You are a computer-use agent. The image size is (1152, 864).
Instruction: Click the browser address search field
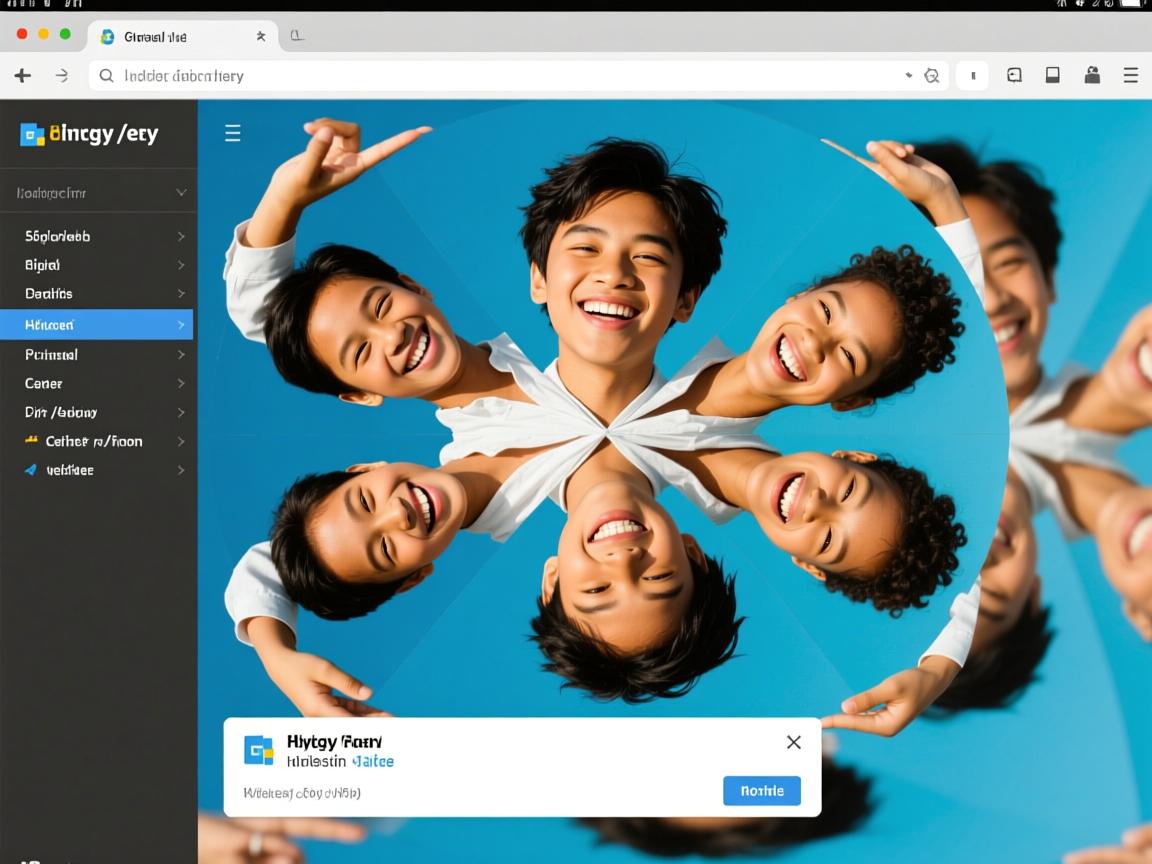pyautogui.click(x=500, y=76)
